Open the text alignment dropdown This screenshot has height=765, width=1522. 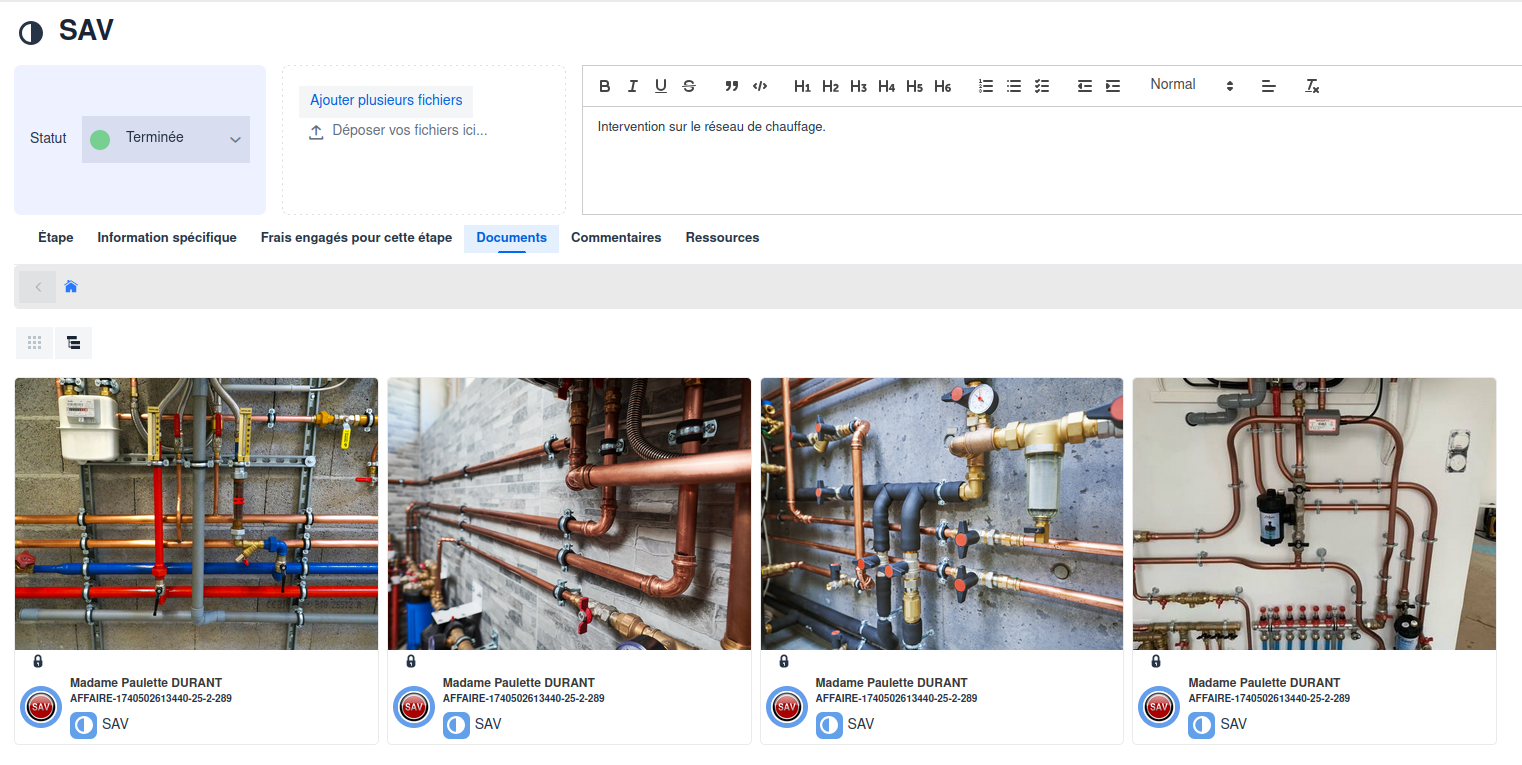[x=1268, y=87]
